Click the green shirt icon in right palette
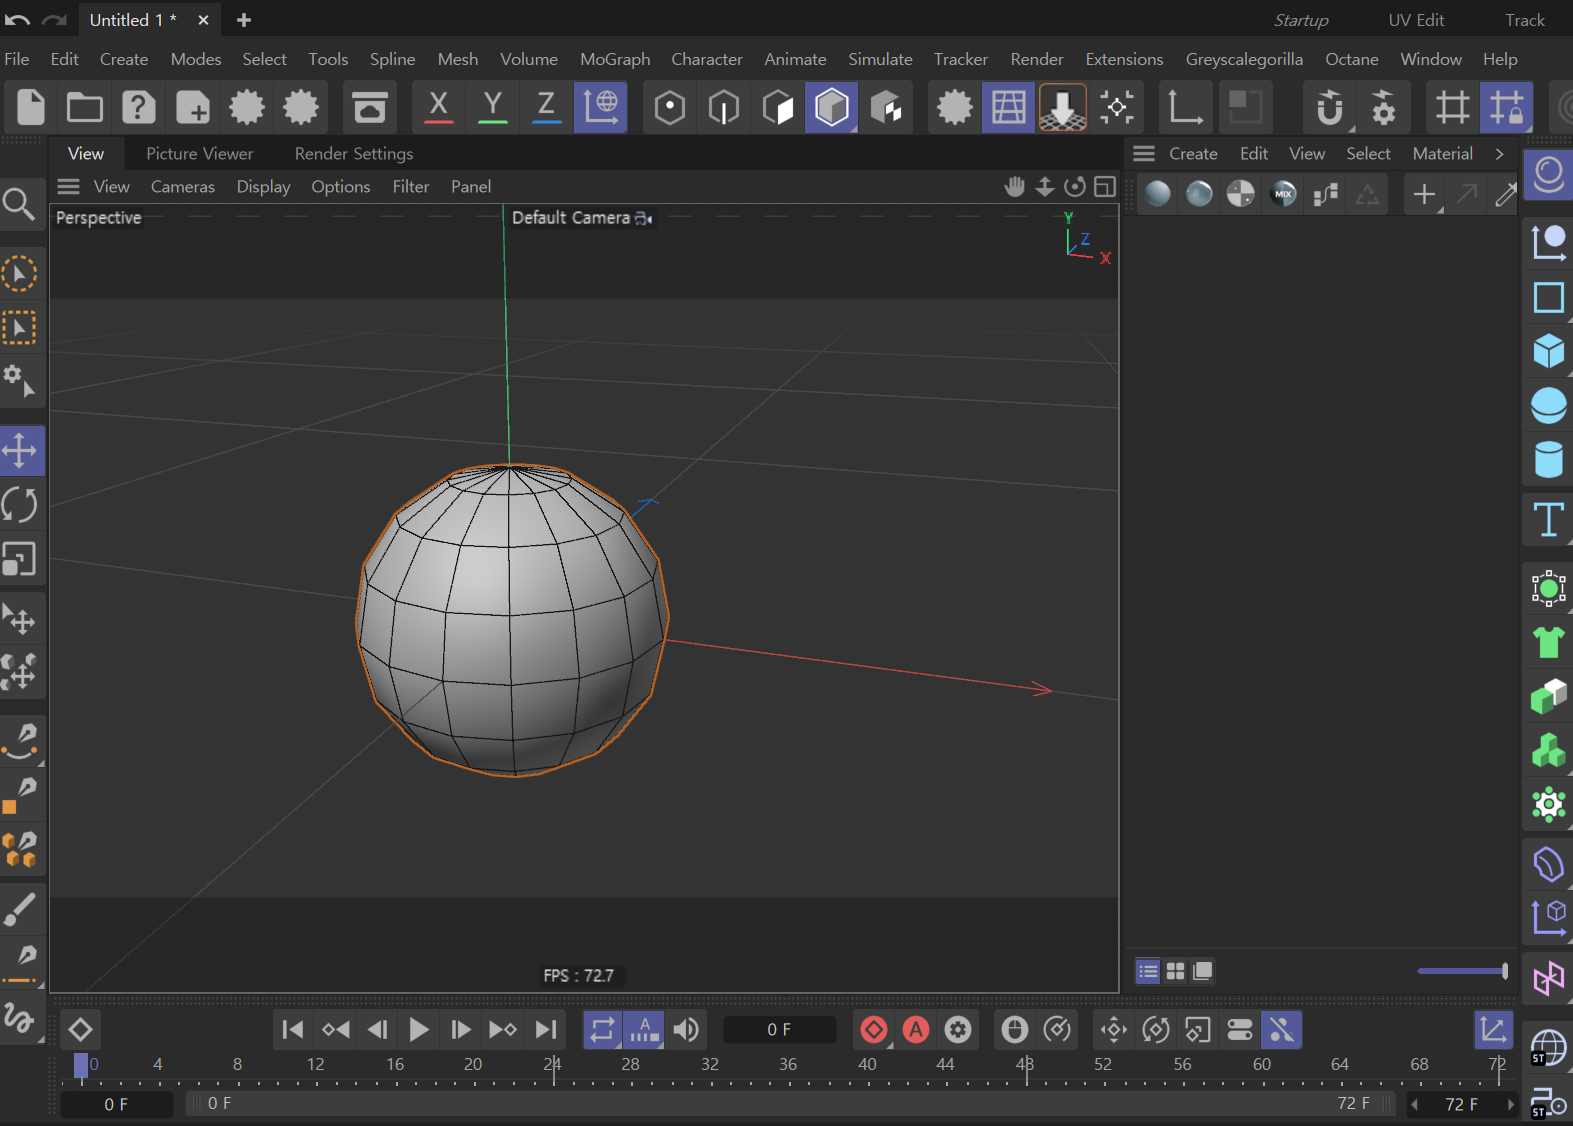The height and width of the screenshot is (1126, 1573). pos(1548,641)
